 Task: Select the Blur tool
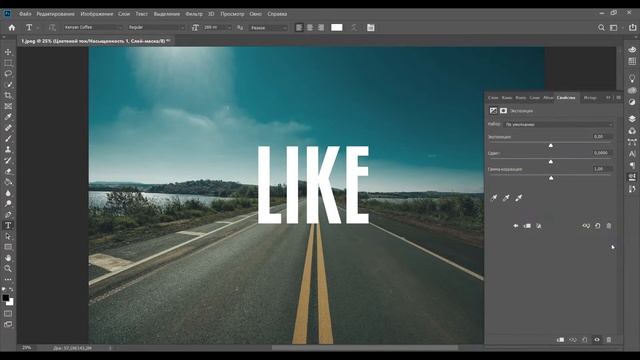coord(8,193)
